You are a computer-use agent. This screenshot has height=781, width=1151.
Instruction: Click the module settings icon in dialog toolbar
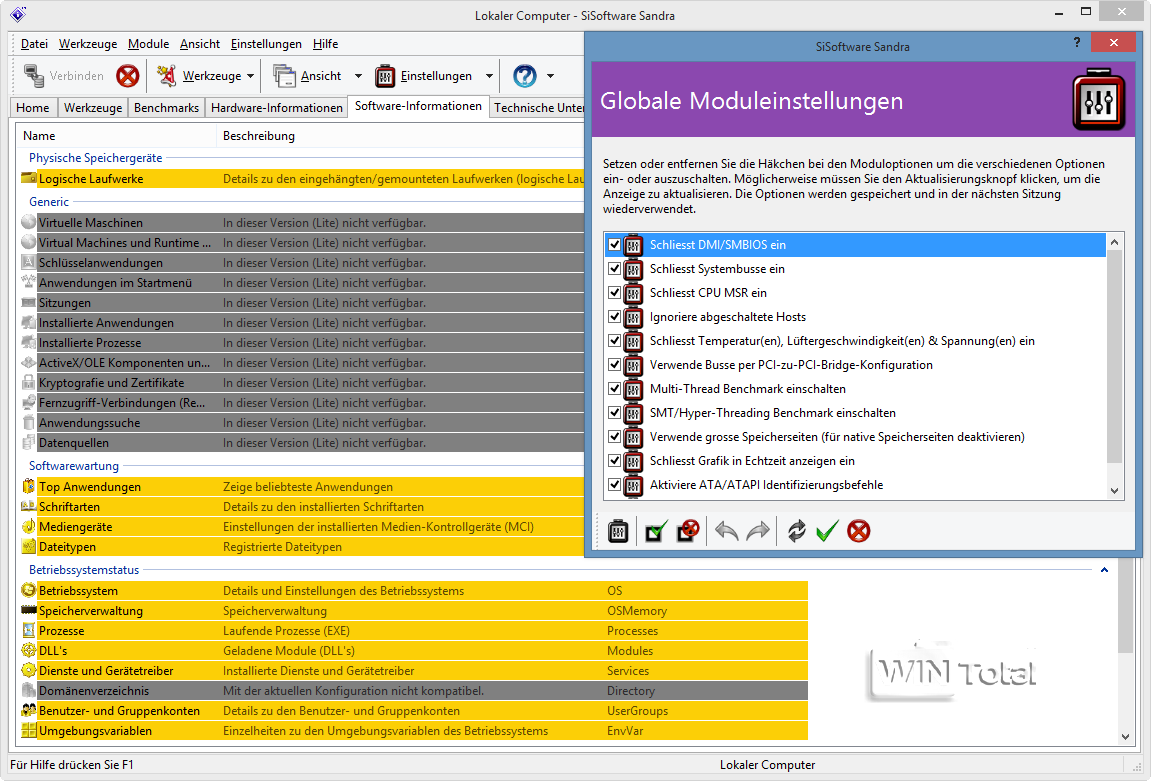(618, 531)
